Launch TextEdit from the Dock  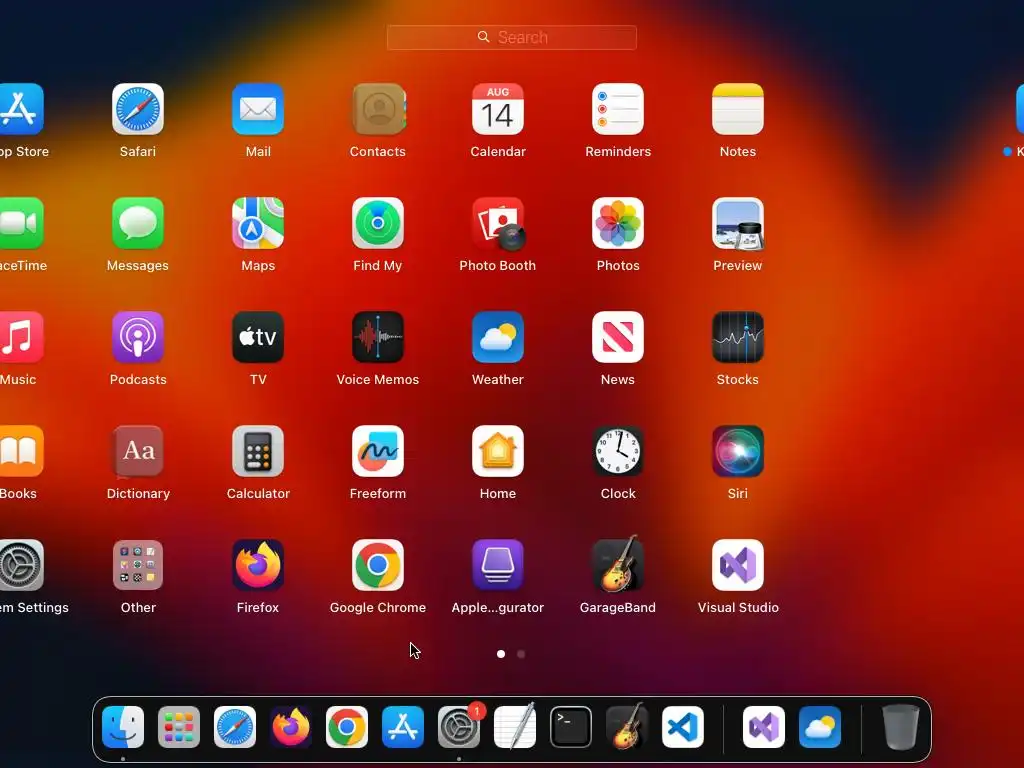click(515, 726)
